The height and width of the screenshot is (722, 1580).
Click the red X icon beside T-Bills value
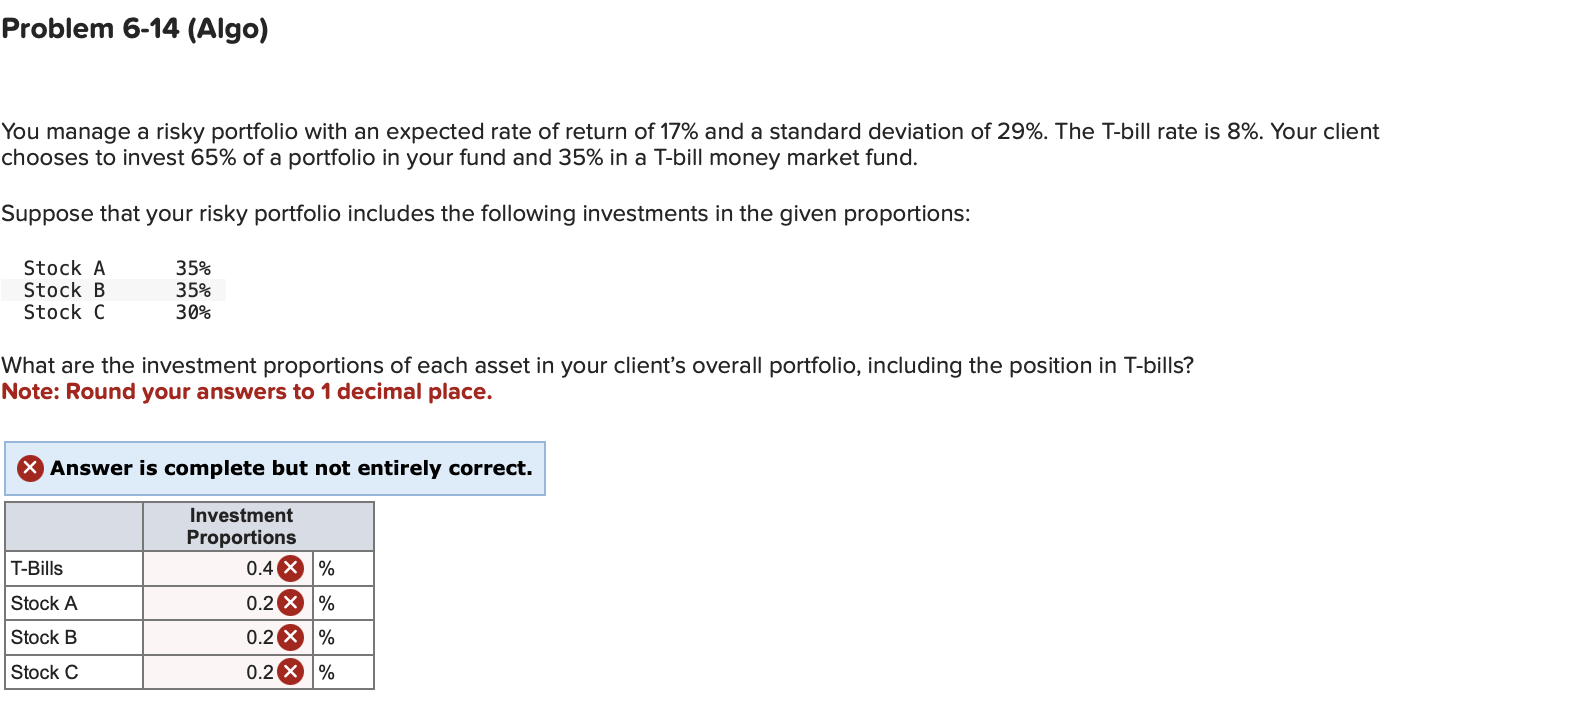coord(290,568)
